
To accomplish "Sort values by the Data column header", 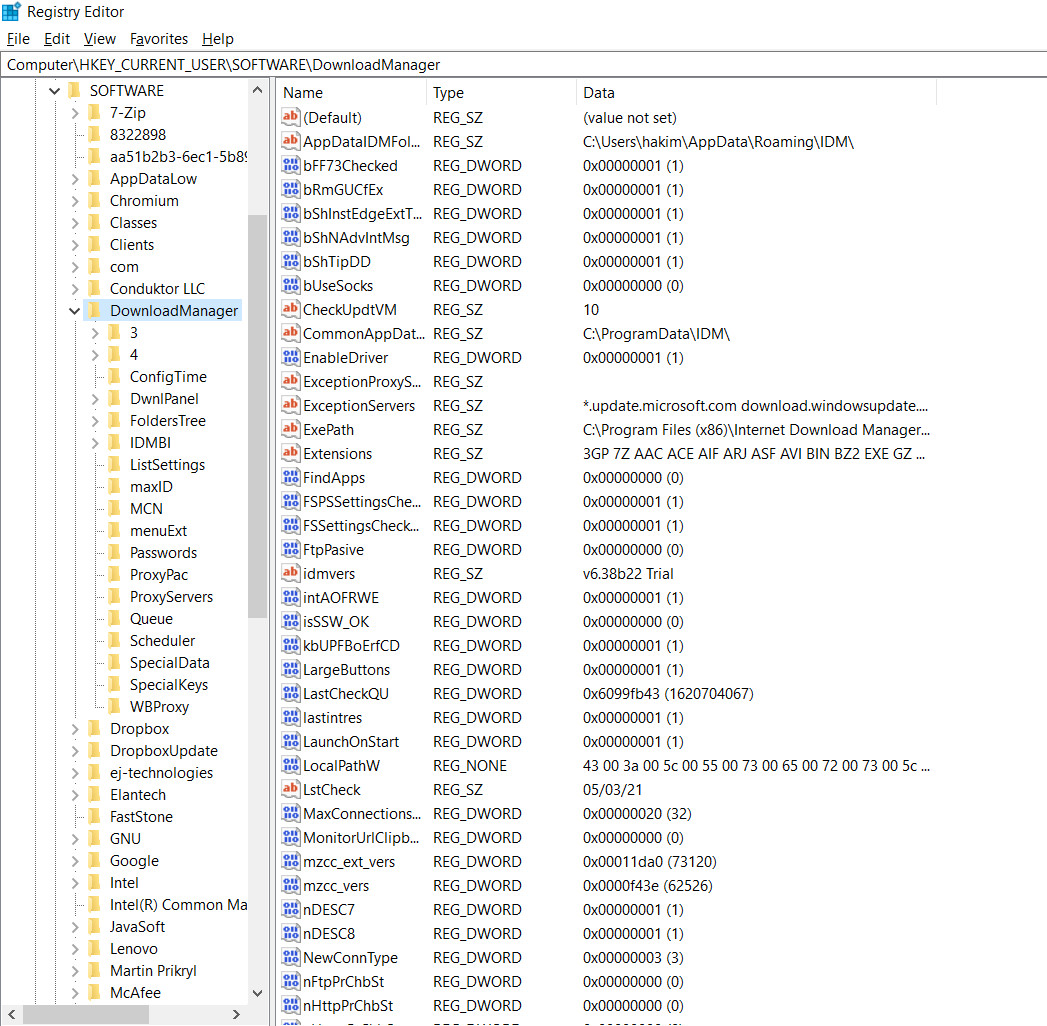I will [757, 93].
